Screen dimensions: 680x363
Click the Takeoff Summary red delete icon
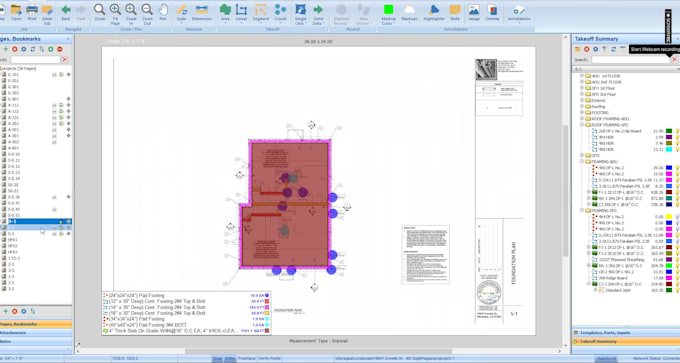(x=586, y=49)
